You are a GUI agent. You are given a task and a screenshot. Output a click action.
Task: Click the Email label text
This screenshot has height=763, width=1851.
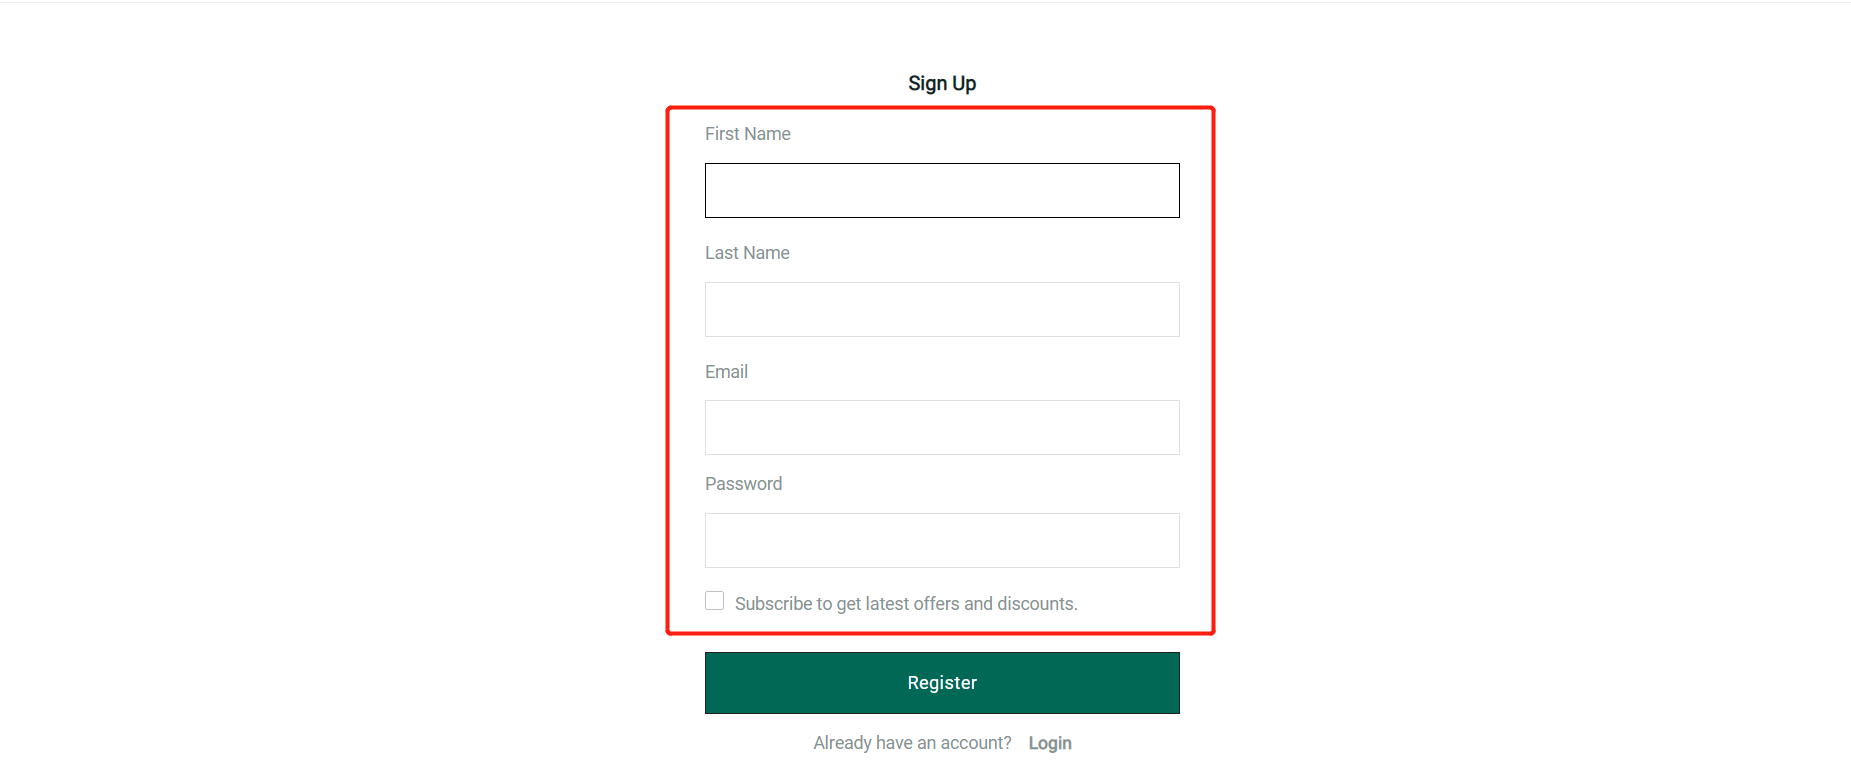[726, 372]
